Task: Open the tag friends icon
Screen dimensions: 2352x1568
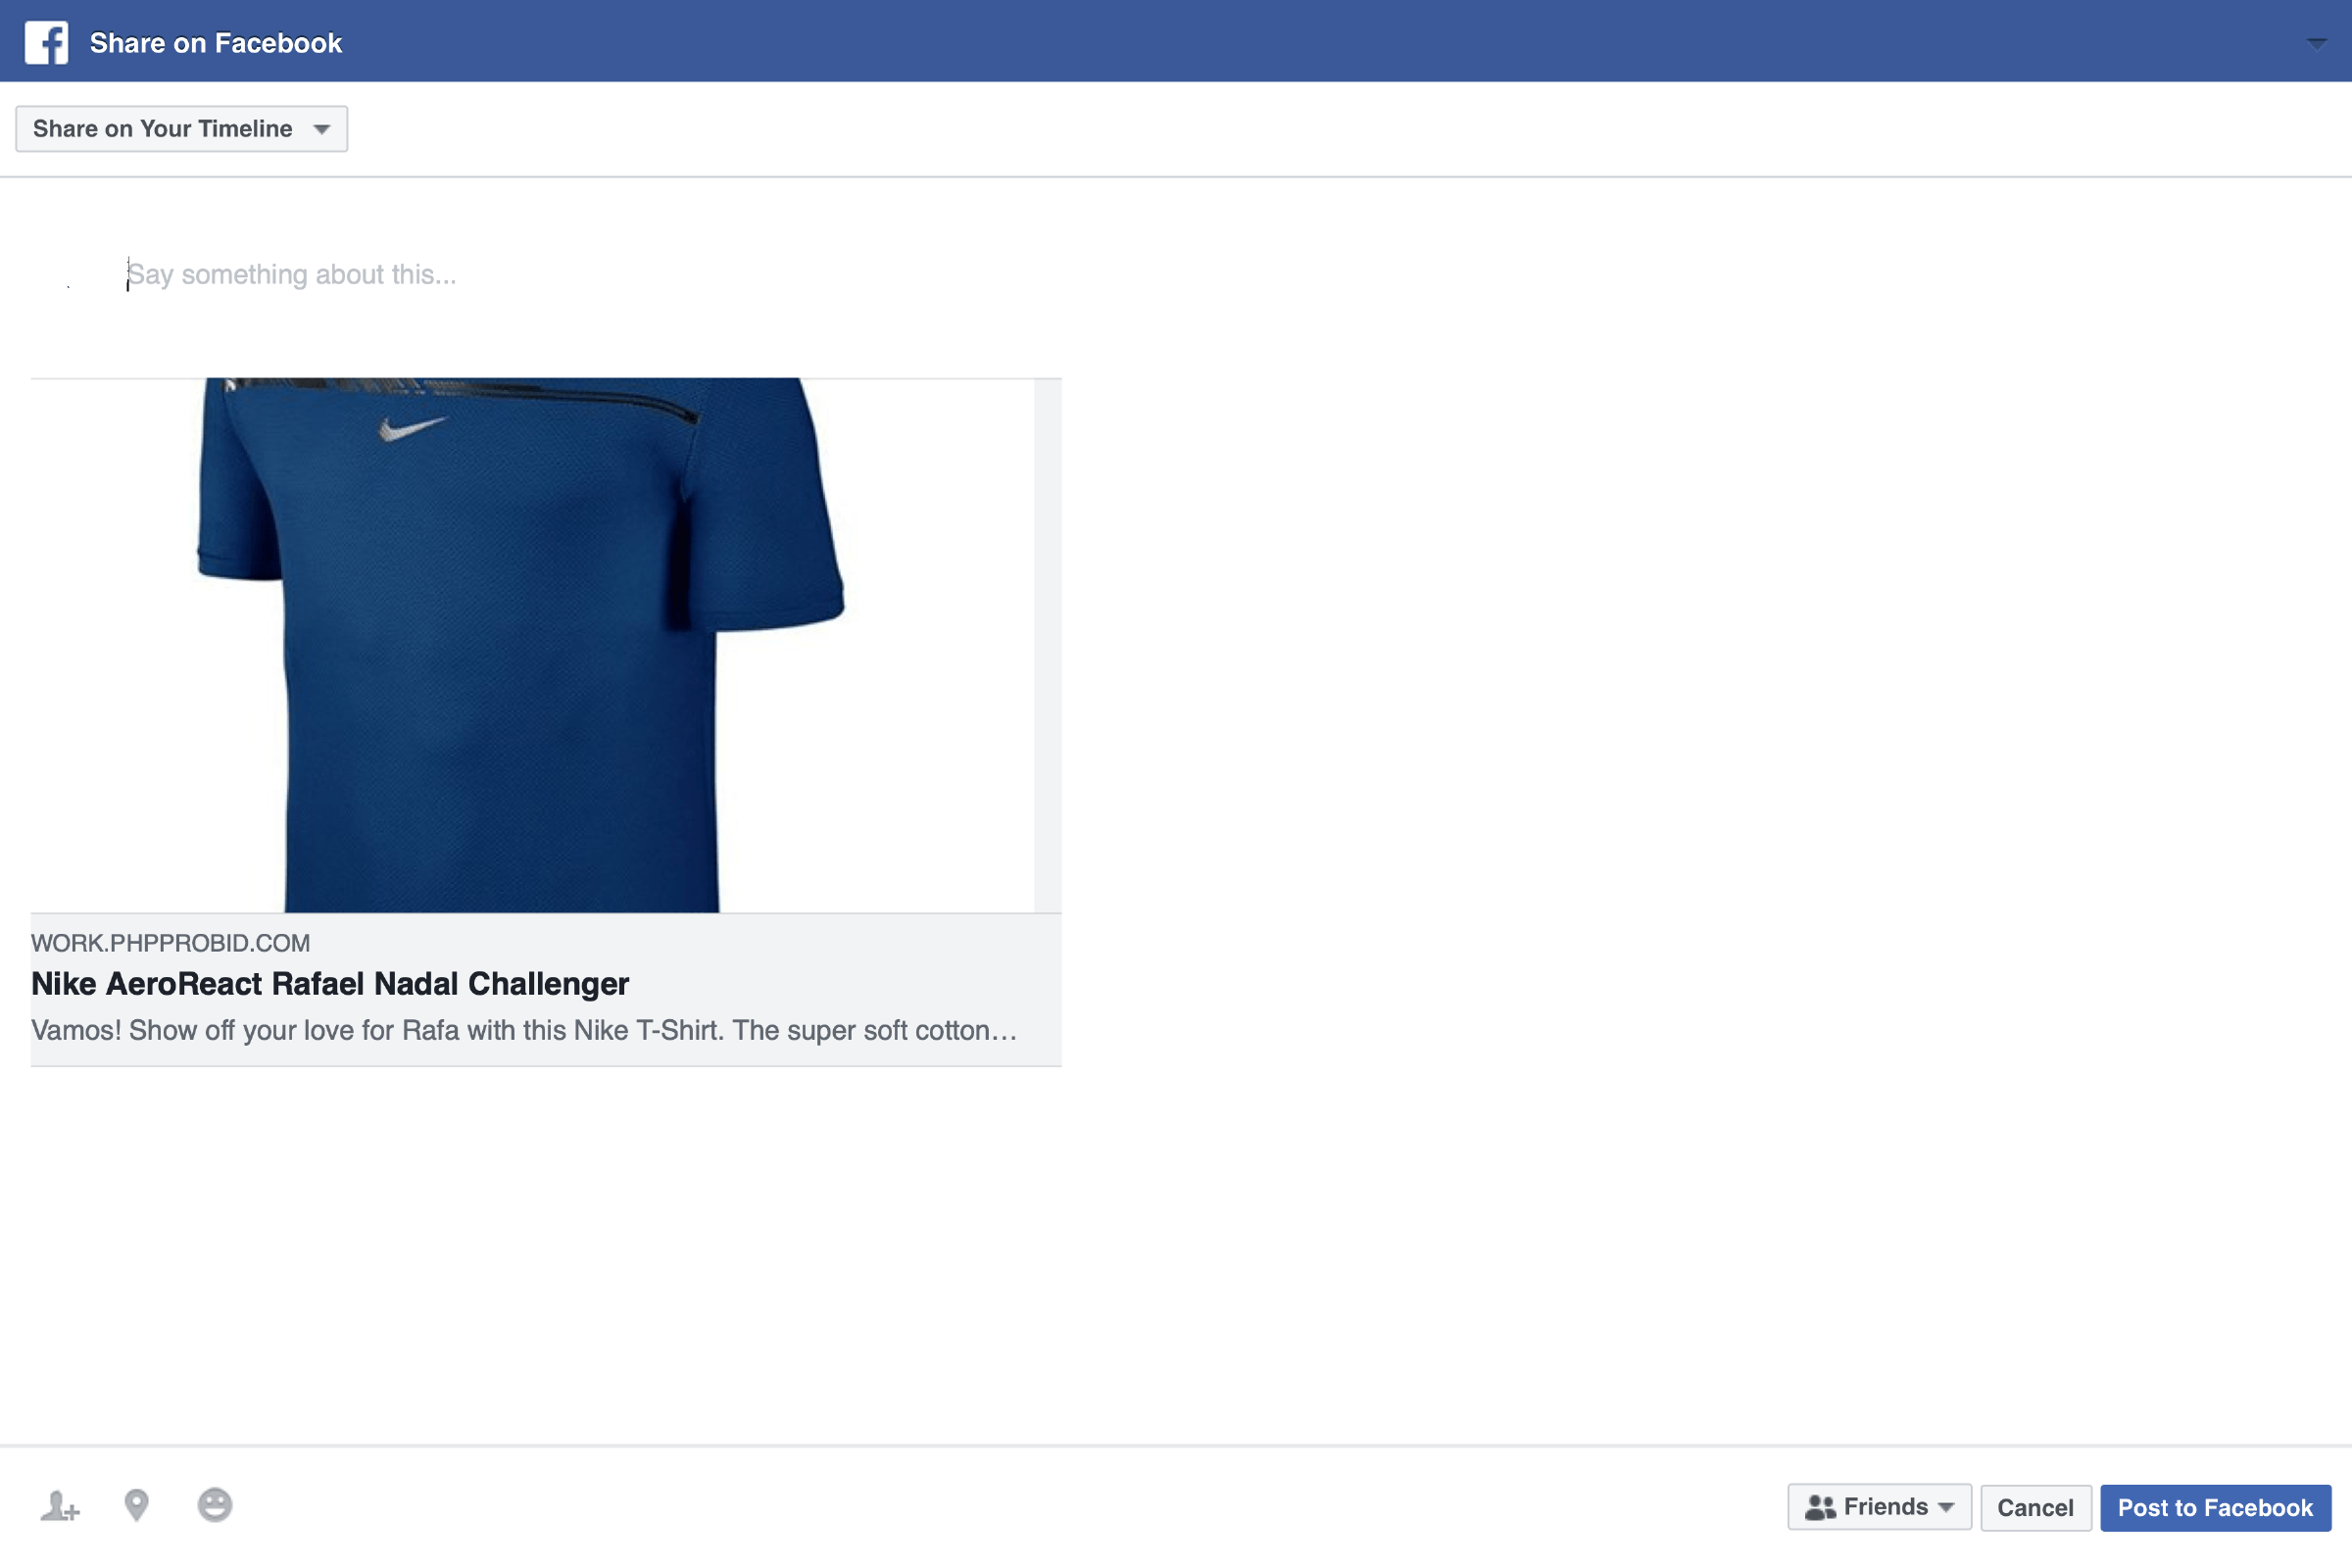Action: tap(59, 1505)
